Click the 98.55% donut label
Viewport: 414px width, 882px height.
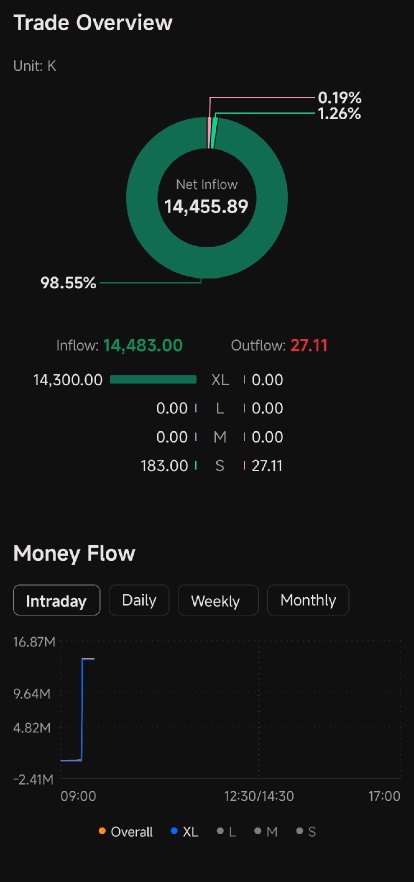coord(68,283)
